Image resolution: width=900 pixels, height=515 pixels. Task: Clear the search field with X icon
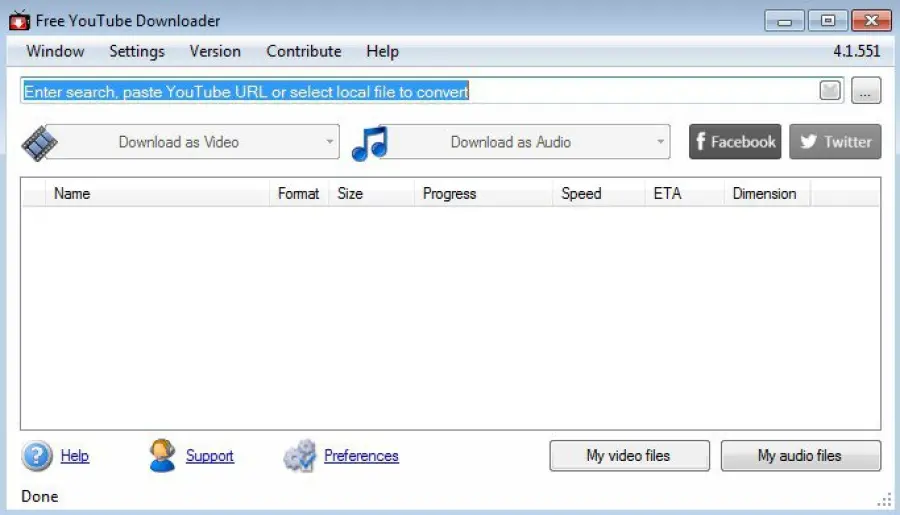pos(830,90)
